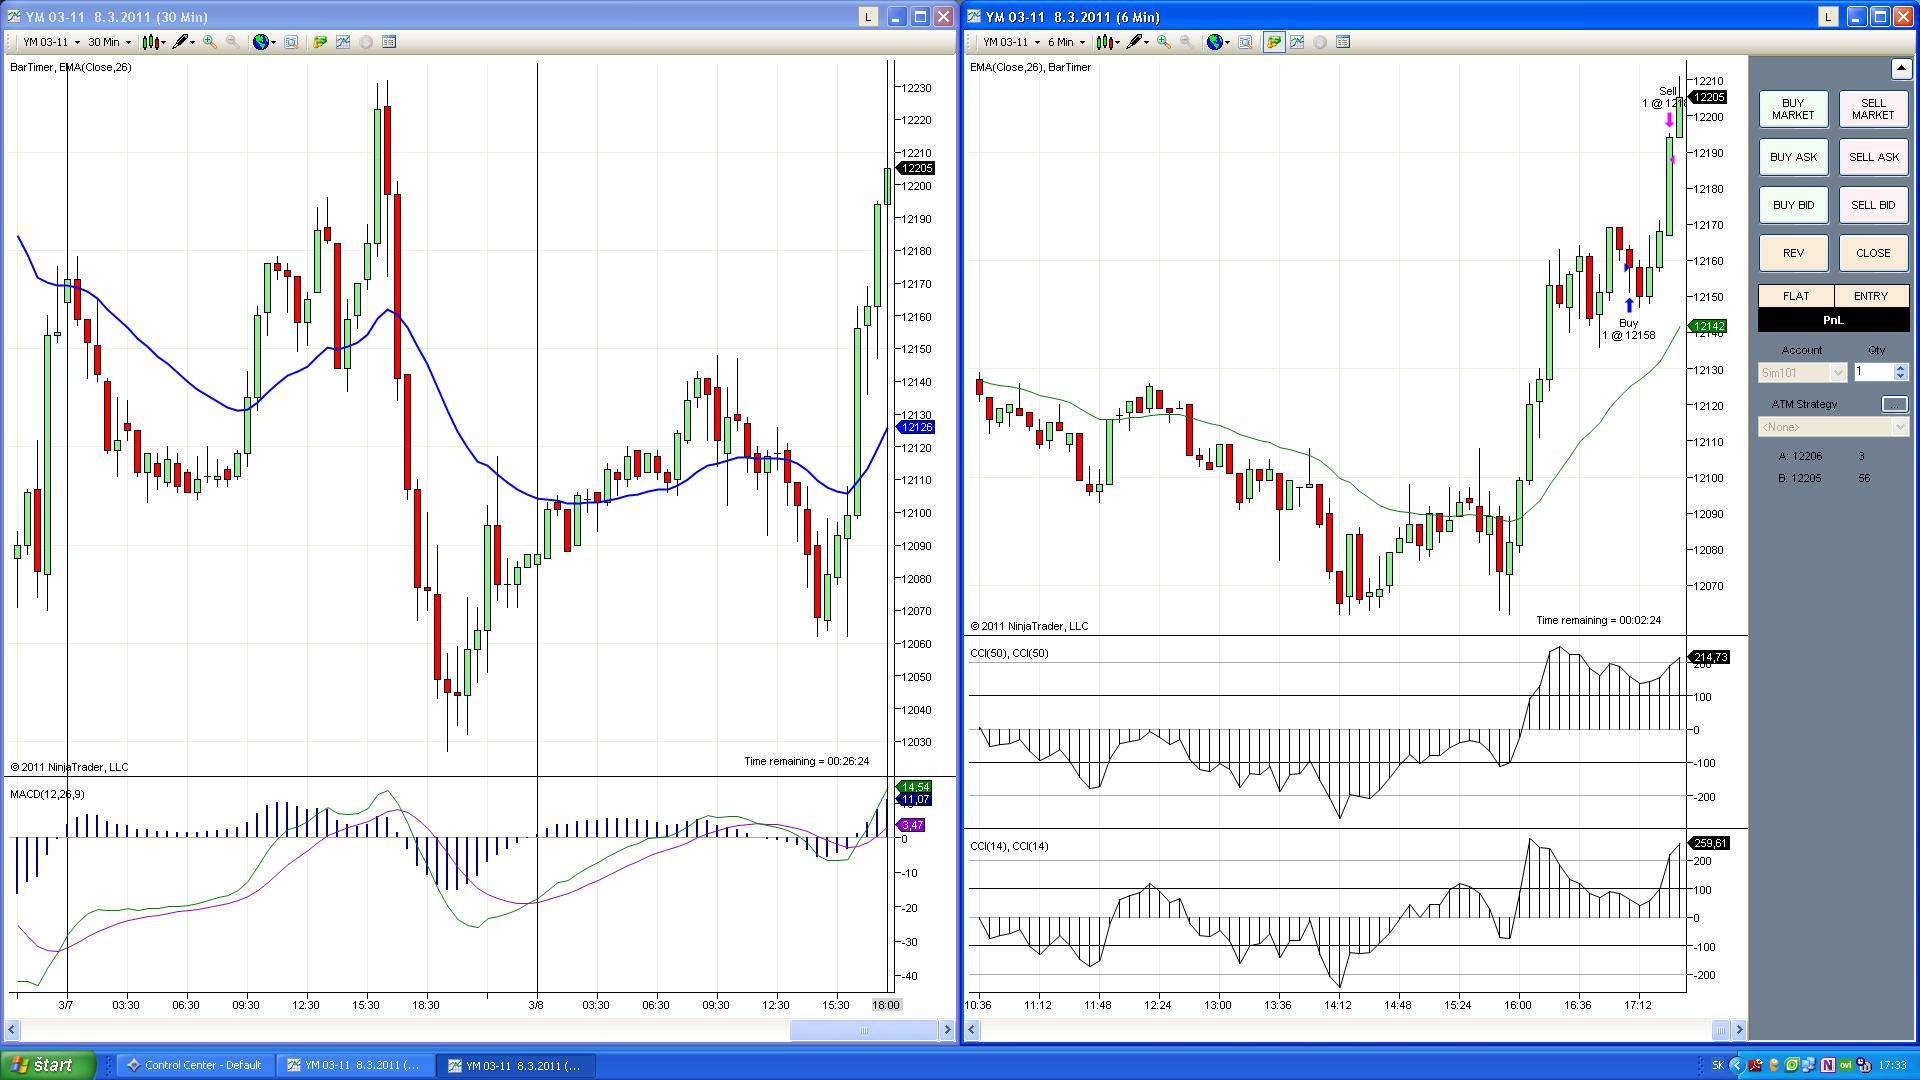Click zoom in icon on 30 Min chart
Screen dimensions: 1920x1080
(x=209, y=42)
